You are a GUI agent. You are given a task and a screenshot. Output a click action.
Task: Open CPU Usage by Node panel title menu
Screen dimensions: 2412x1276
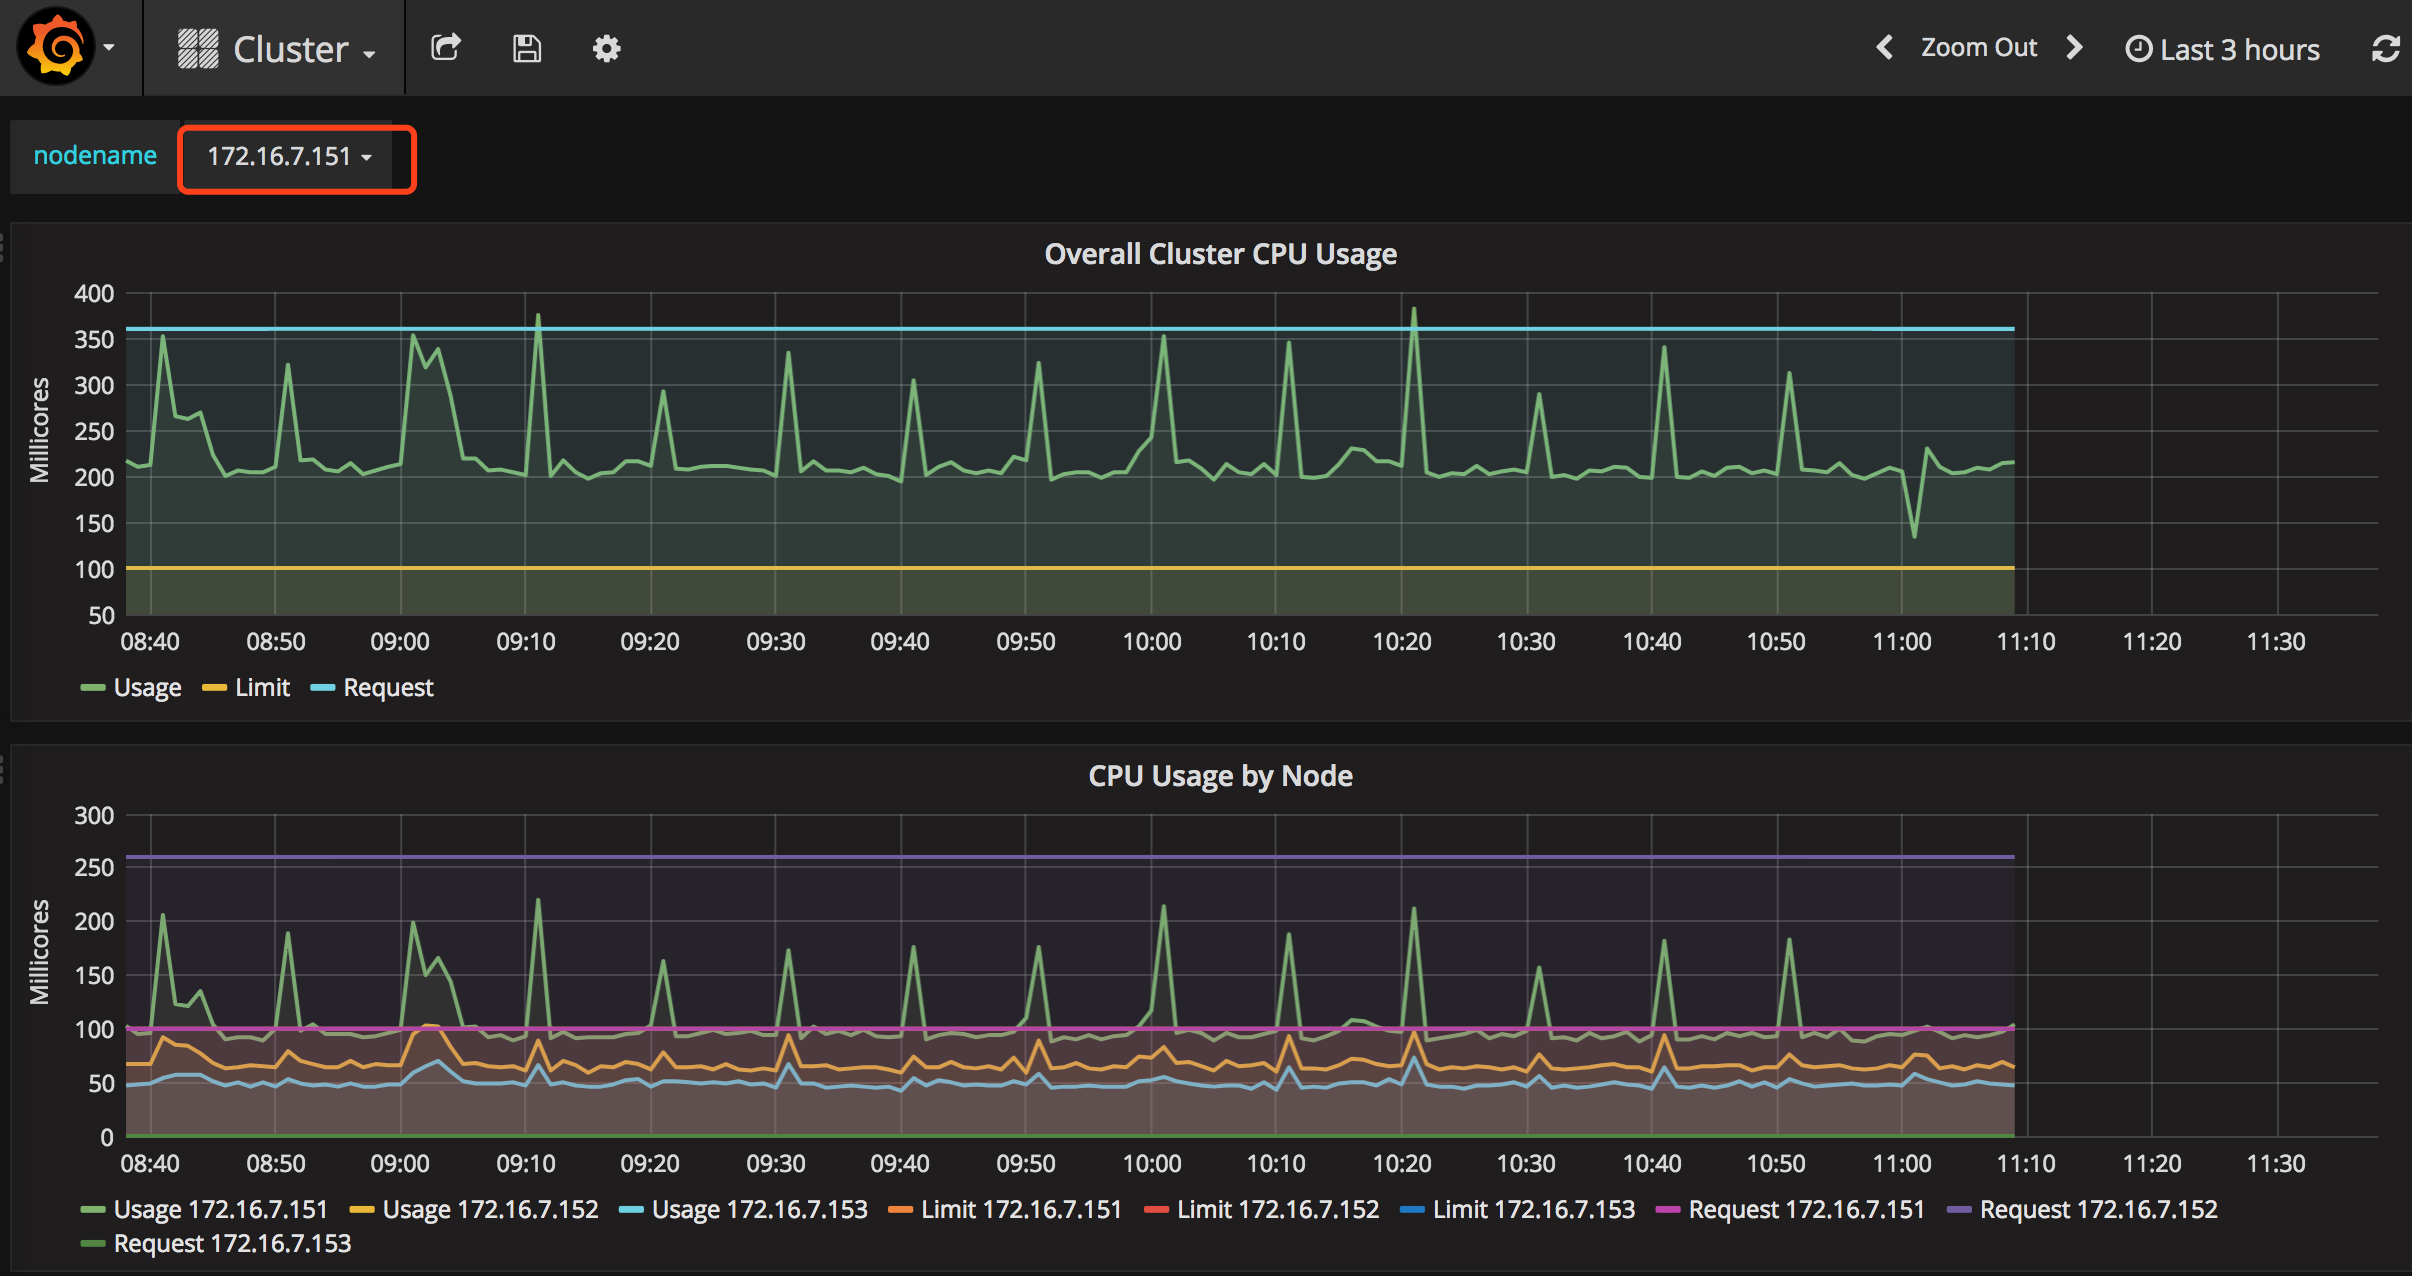click(x=1220, y=776)
